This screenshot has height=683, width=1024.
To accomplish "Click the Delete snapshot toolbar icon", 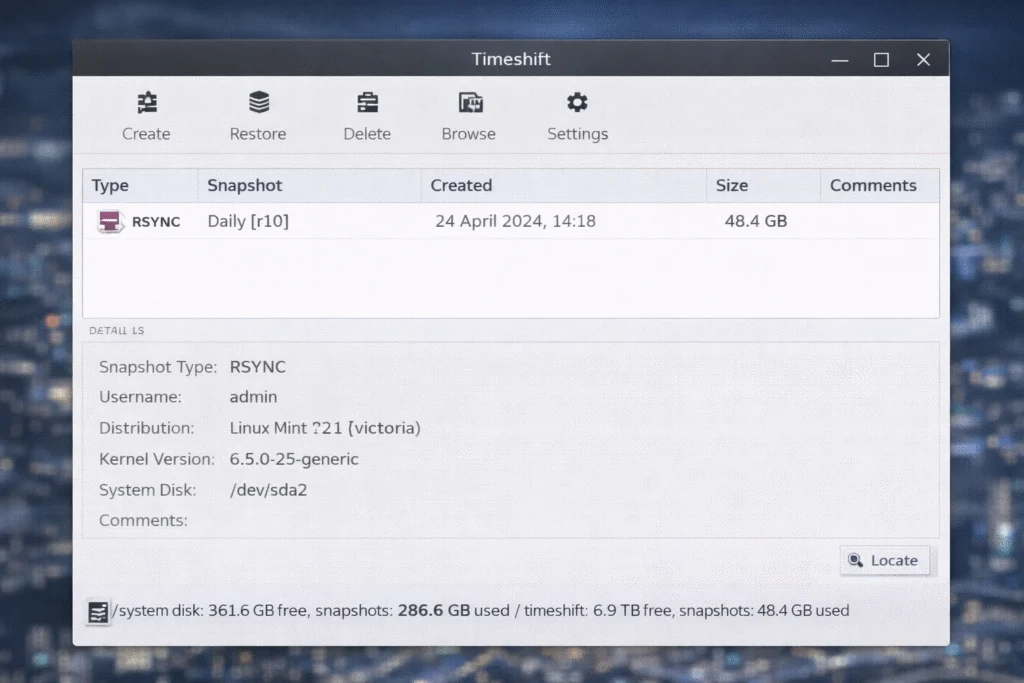I will [367, 103].
